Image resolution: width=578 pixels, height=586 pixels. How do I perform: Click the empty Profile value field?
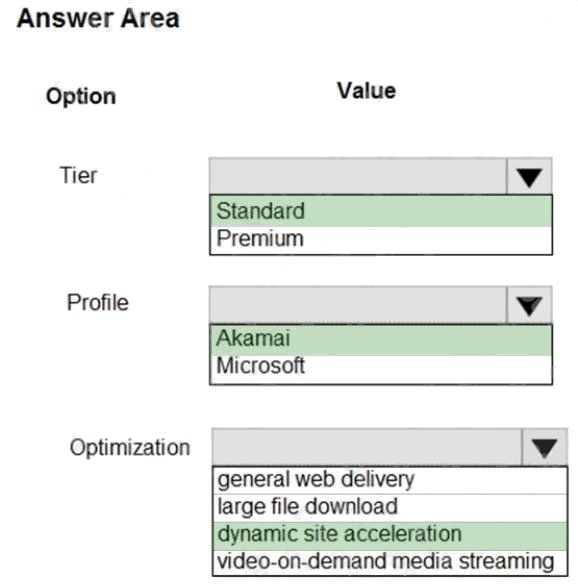pos(358,305)
